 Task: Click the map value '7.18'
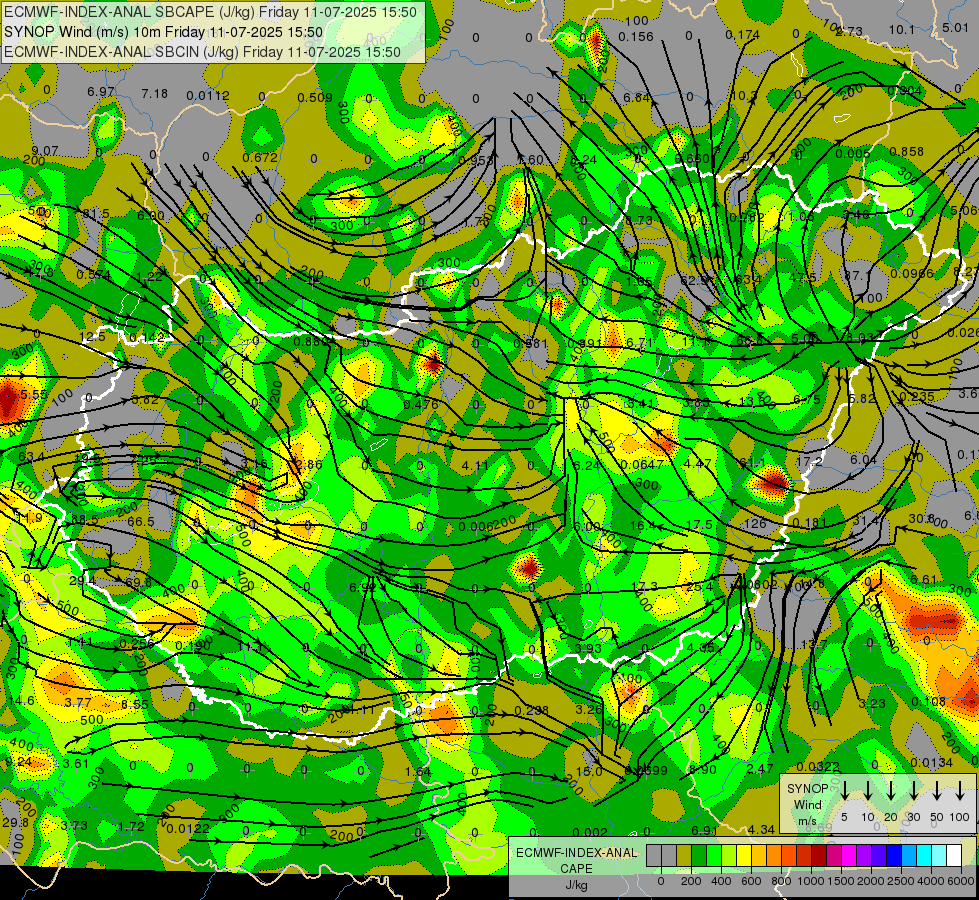tap(154, 94)
